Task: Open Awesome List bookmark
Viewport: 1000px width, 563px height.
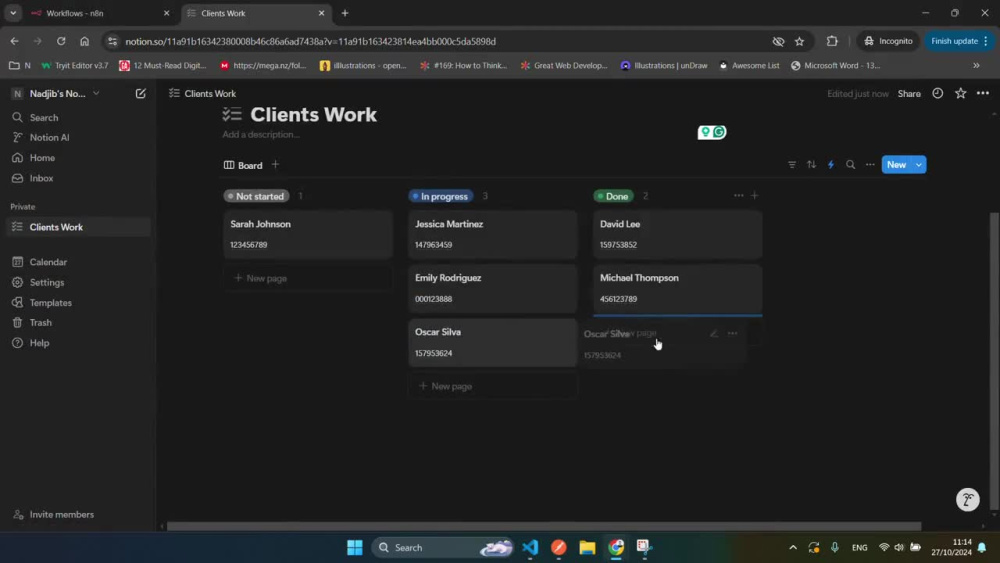Action: coord(749,65)
